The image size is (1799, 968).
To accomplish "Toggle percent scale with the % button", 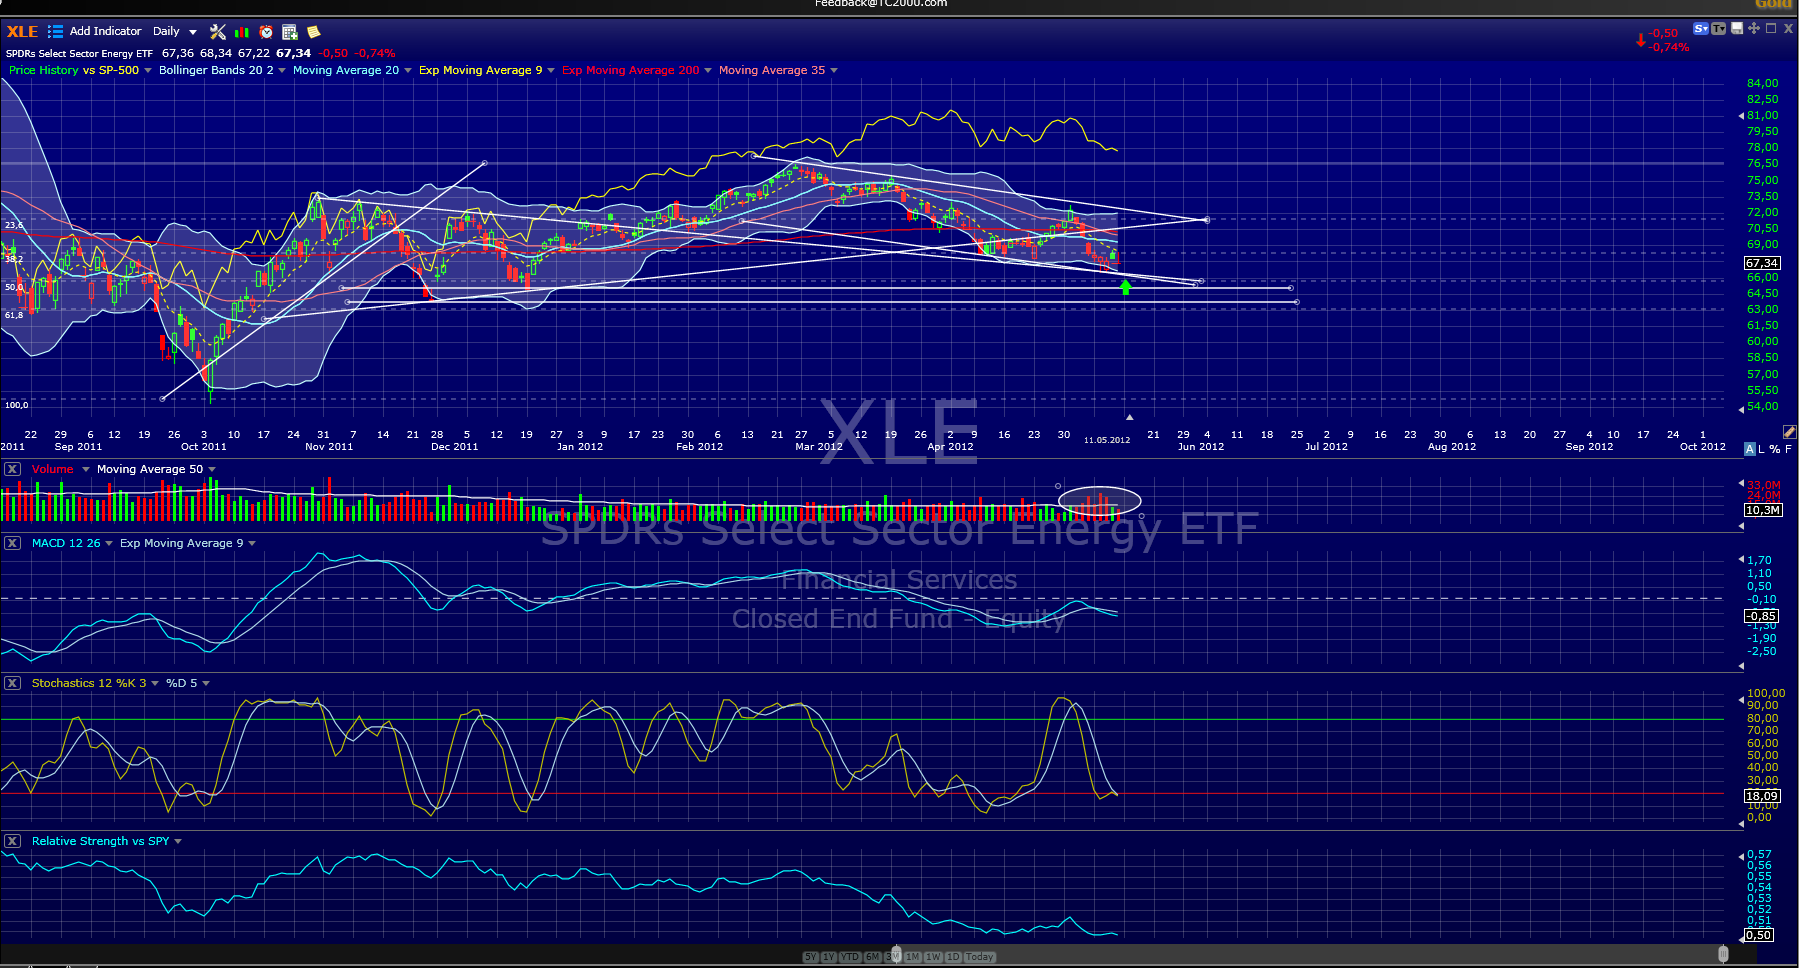I will (x=1775, y=449).
